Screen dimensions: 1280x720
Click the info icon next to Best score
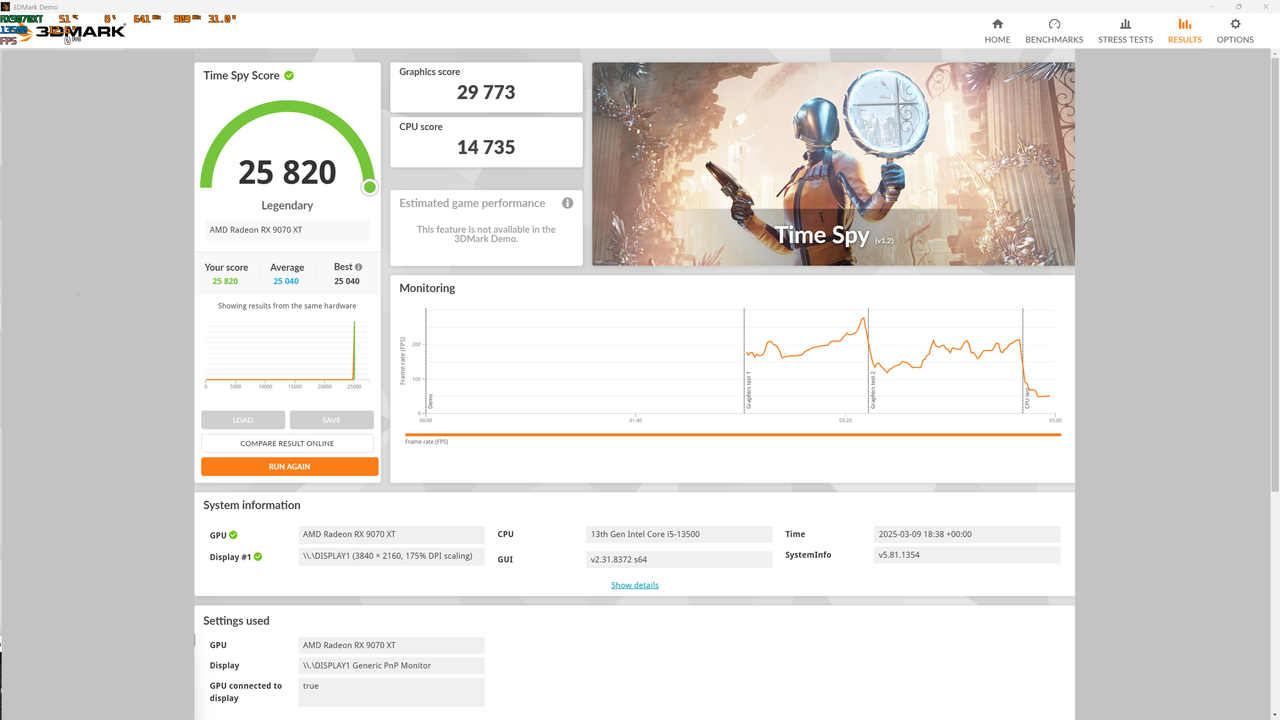[x=358, y=267]
